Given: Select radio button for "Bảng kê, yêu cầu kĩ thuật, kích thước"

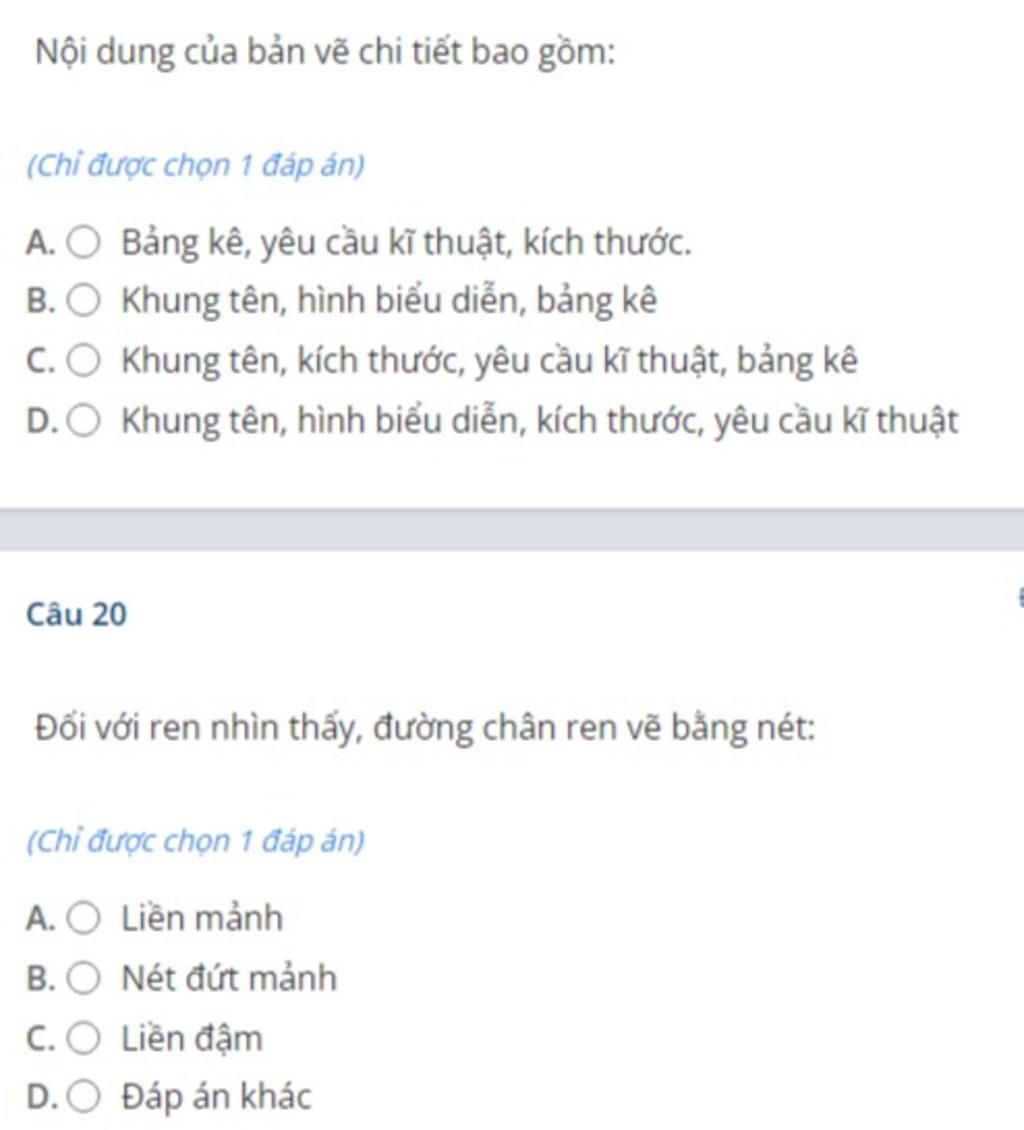Looking at the screenshot, I should [x=83, y=242].
